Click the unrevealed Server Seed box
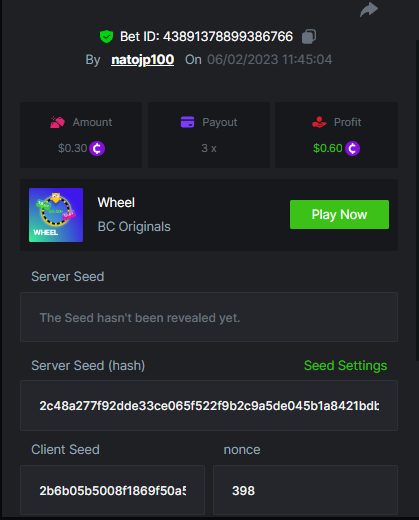The height and width of the screenshot is (520, 419). (209, 317)
